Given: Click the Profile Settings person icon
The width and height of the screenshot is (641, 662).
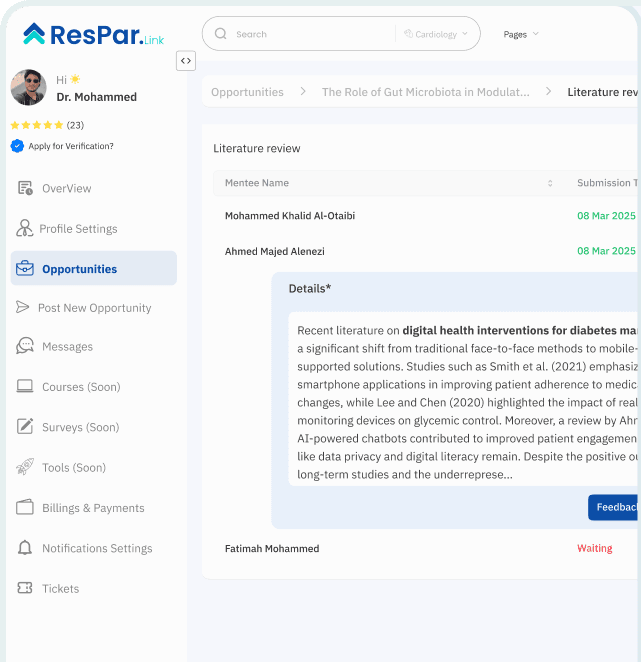Looking at the screenshot, I should [x=24, y=228].
